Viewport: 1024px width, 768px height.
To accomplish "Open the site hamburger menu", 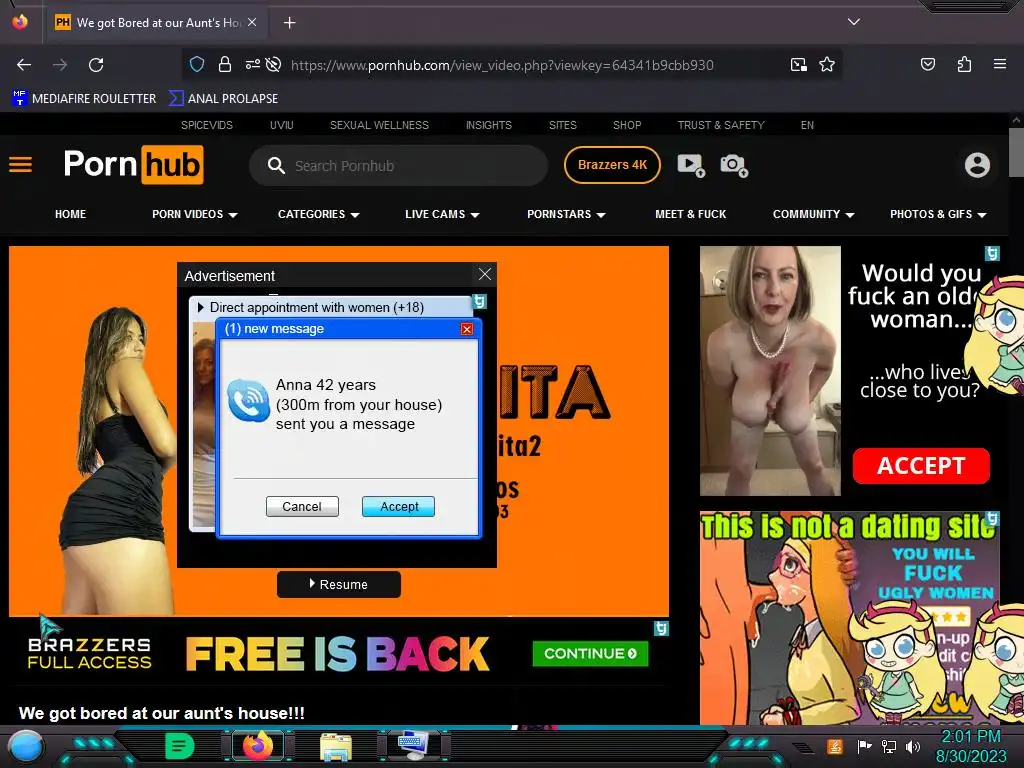I will coord(20,165).
